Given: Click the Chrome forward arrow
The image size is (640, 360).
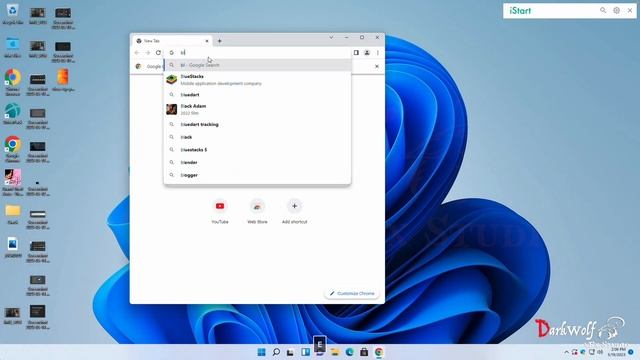Looking at the screenshot, I should (148, 53).
